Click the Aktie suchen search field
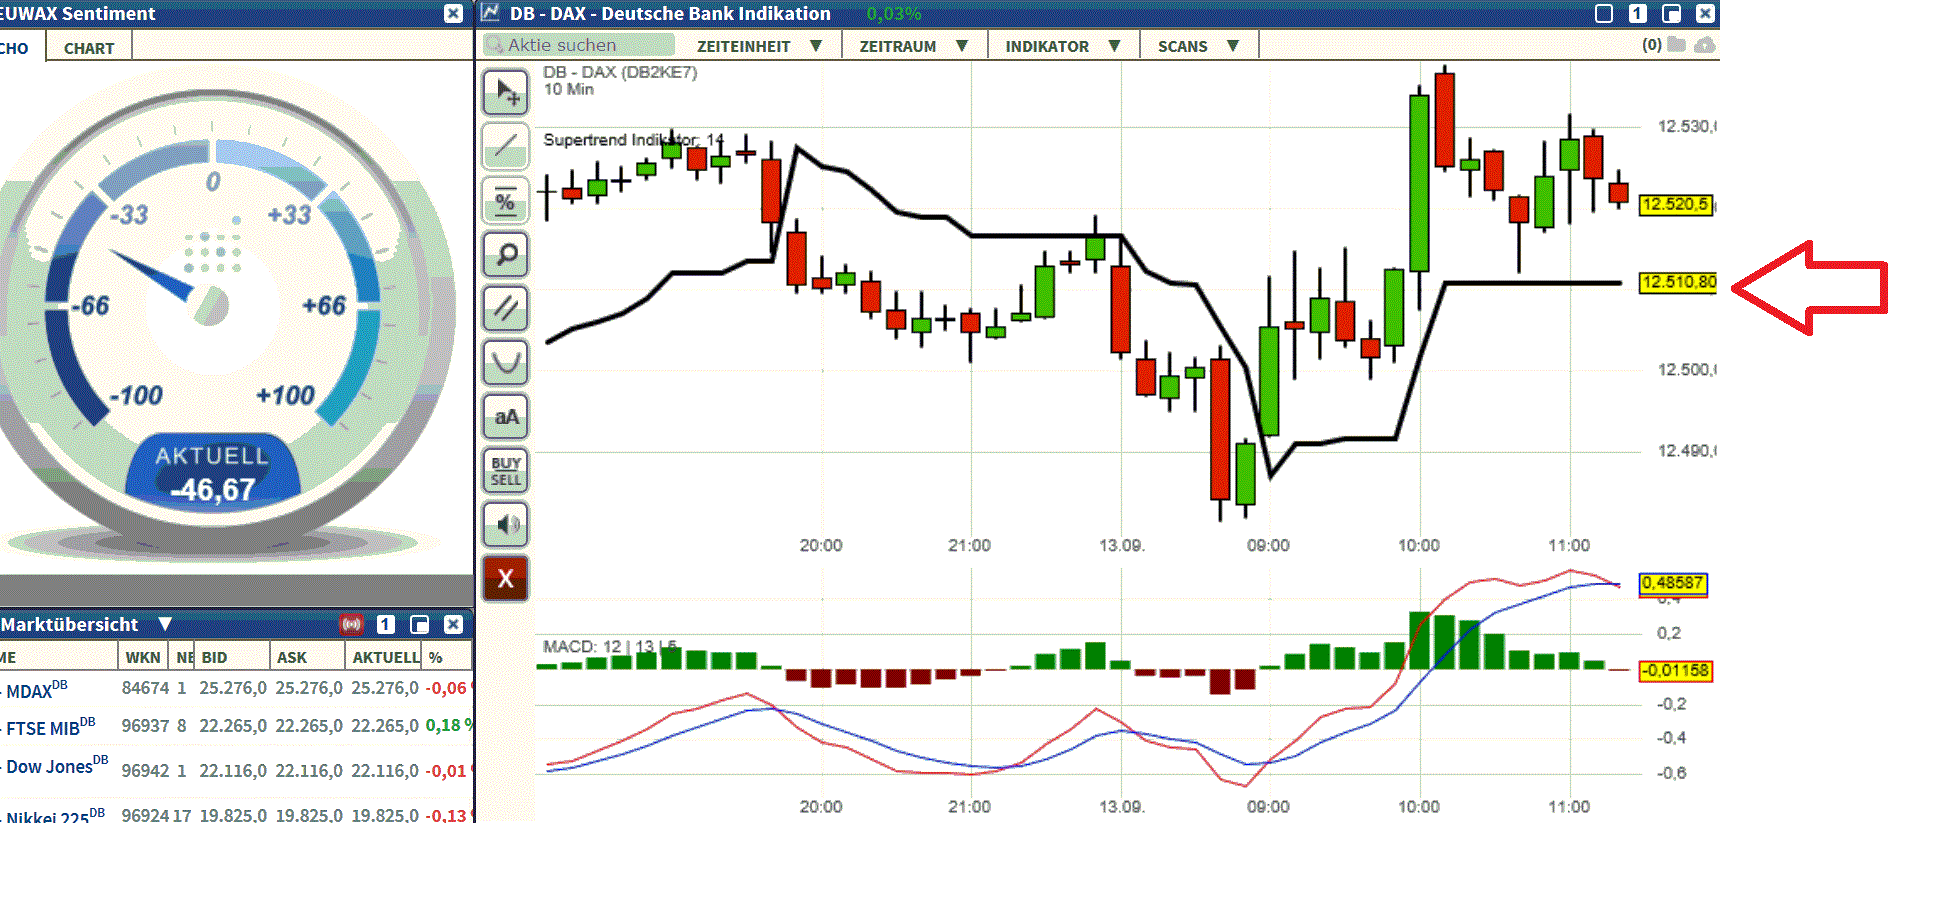Viewport: 1948px width, 903px height. (x=580, y=44)
